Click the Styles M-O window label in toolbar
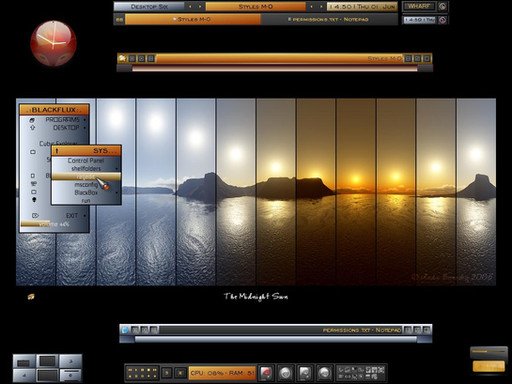Image resolution: width=512 pixels, height=384 pixels. tap(256, 6)
